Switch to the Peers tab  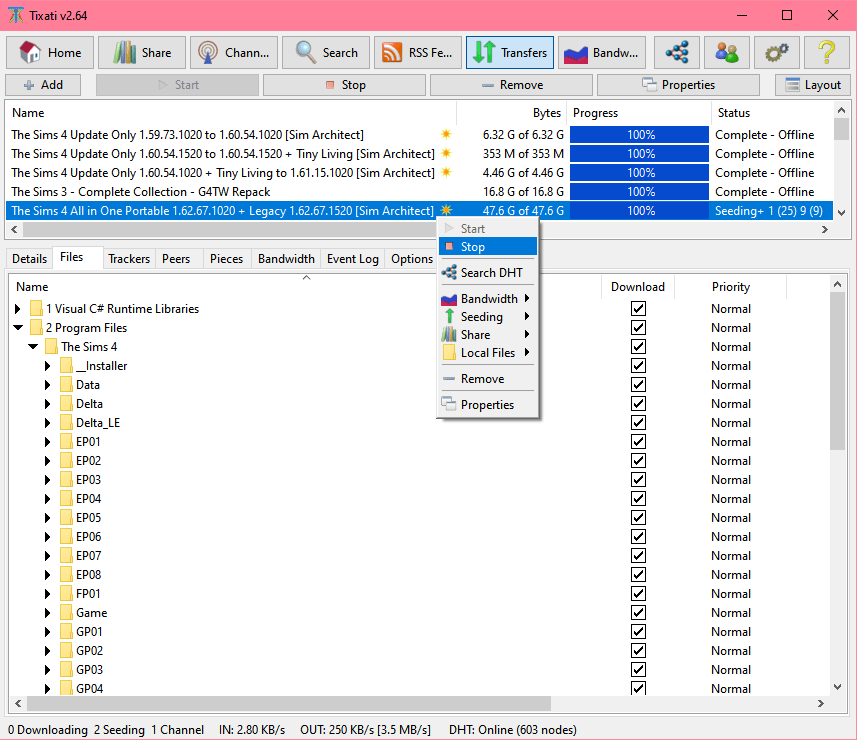click(176, 259)
